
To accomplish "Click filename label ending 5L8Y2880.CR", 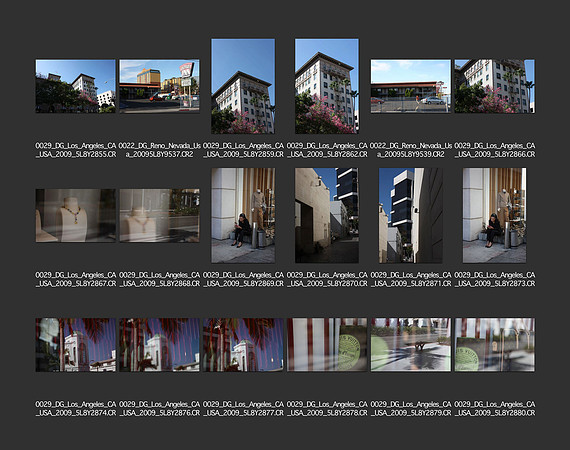I will (x=494, y=409).
